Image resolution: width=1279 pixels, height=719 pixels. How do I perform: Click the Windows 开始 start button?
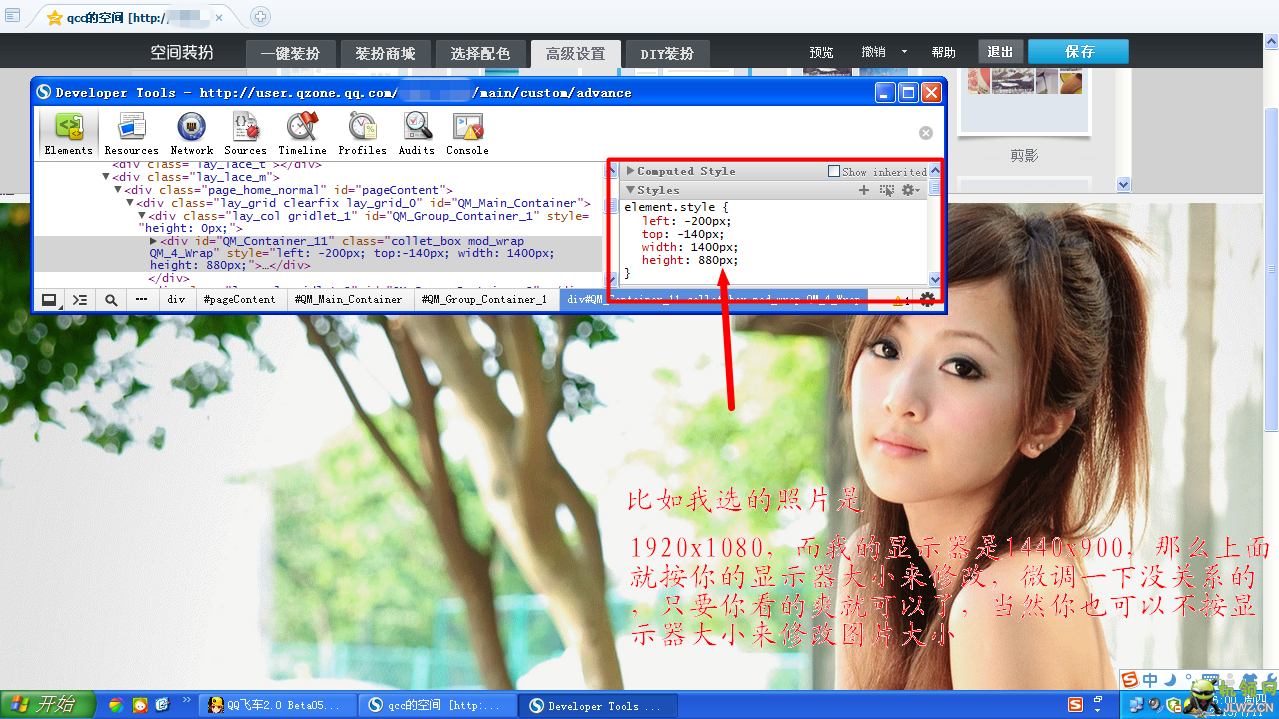tap(46, 704)
